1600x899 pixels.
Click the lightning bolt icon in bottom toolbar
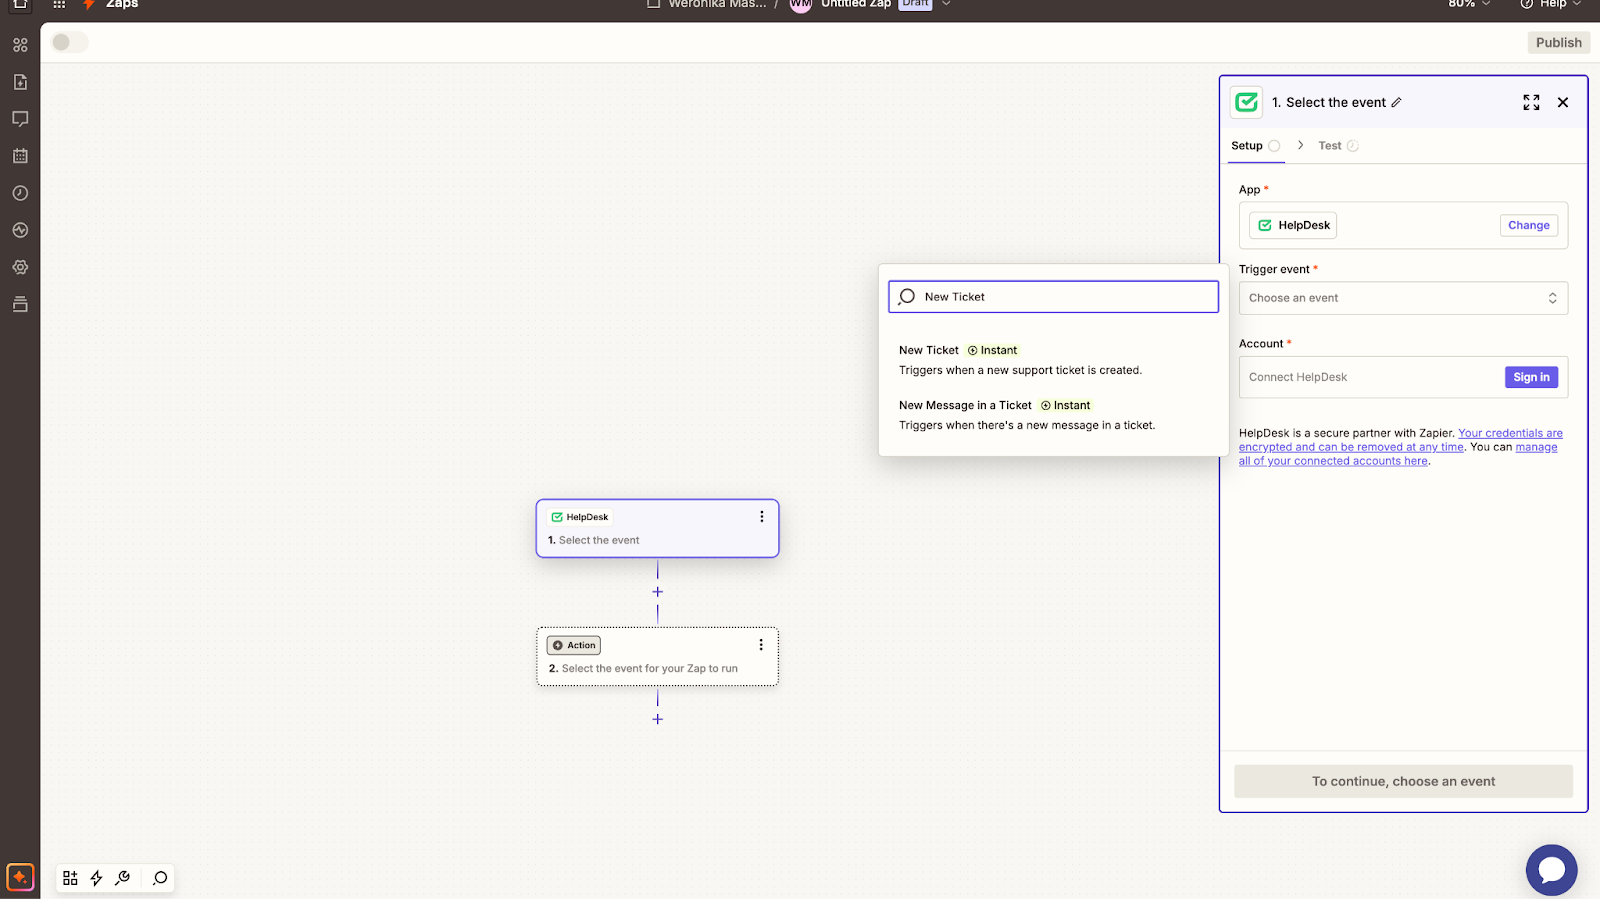click(97, 878)
